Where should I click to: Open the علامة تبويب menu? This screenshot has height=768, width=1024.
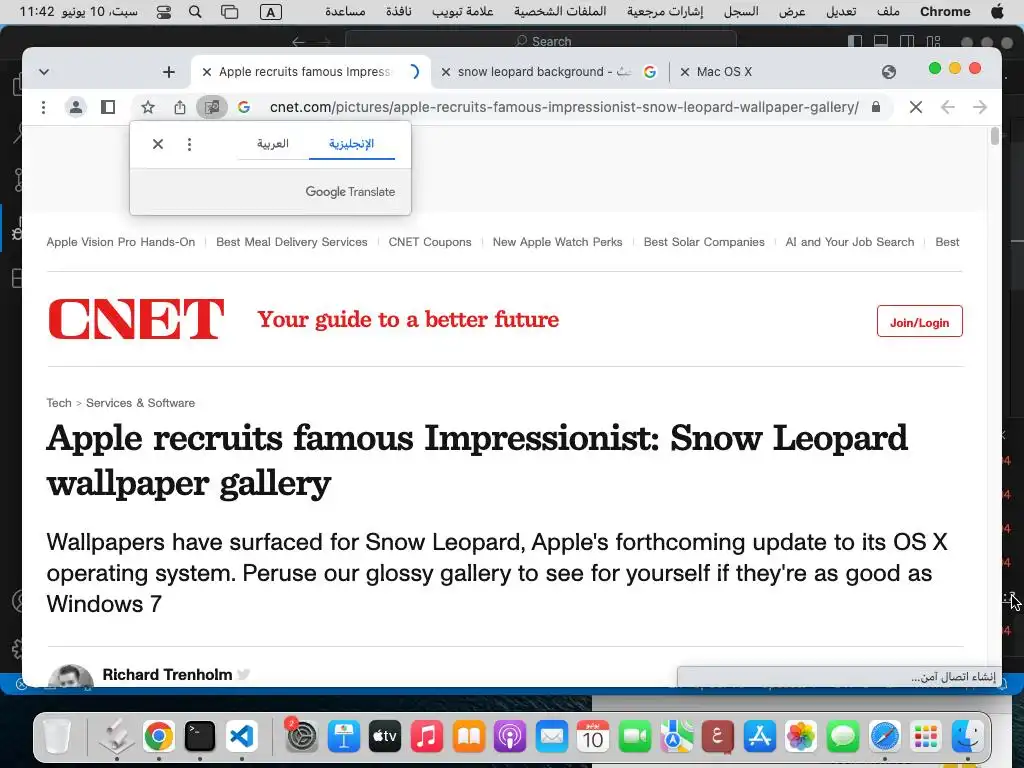[x=462, y=12]
